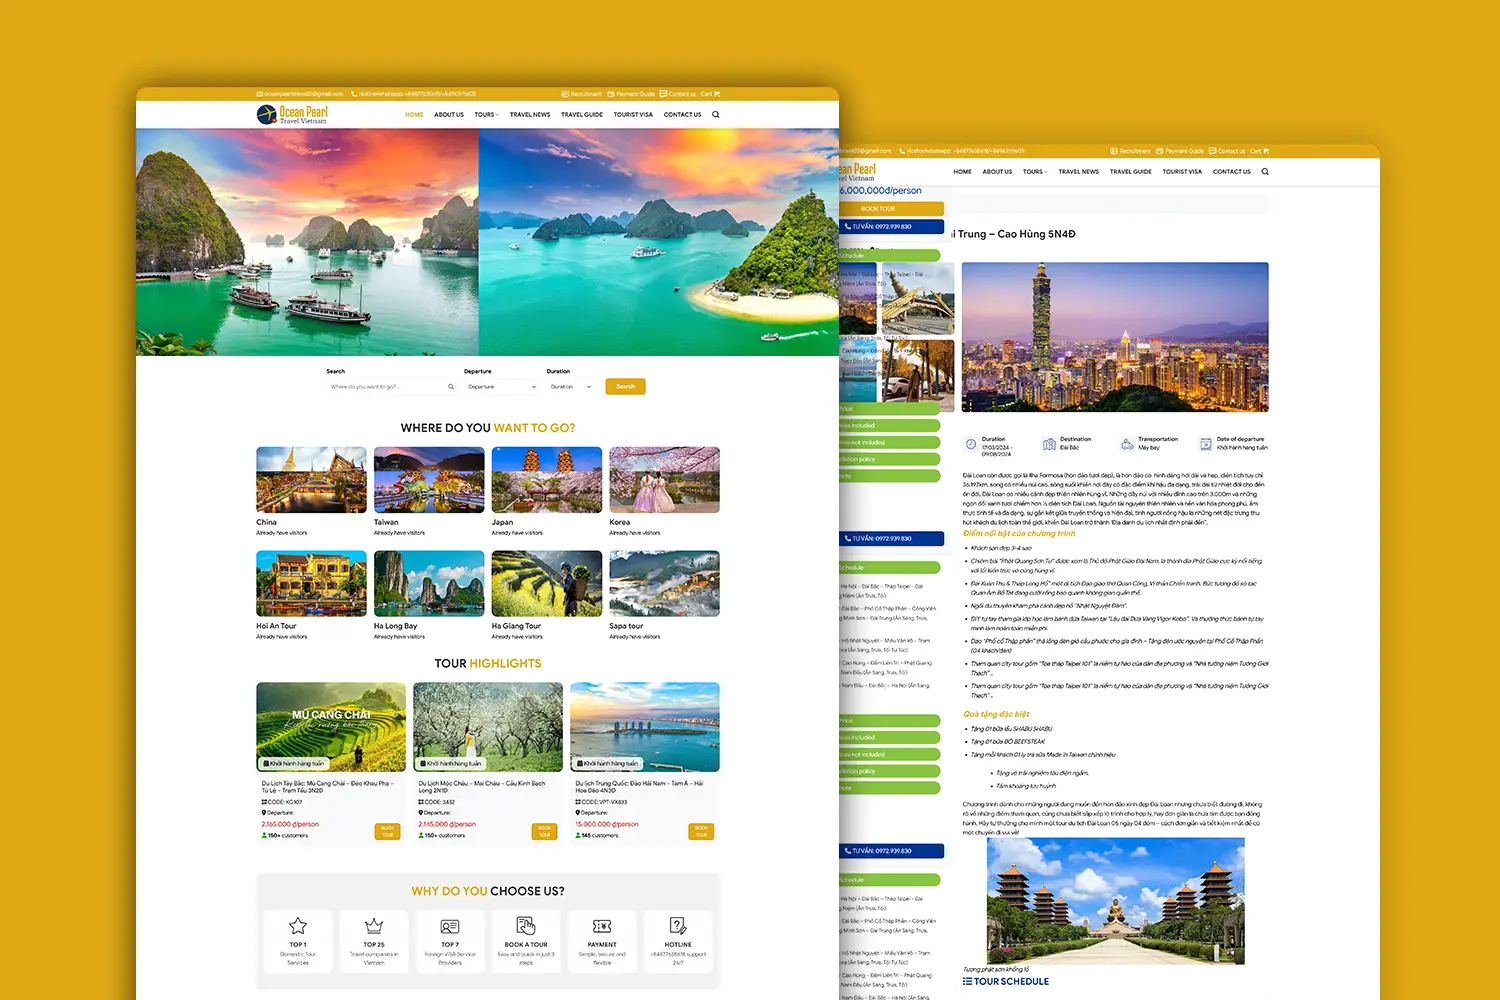
Task: Go to TRAVEL NEWS in the home page menu
Action: (530, 115)
